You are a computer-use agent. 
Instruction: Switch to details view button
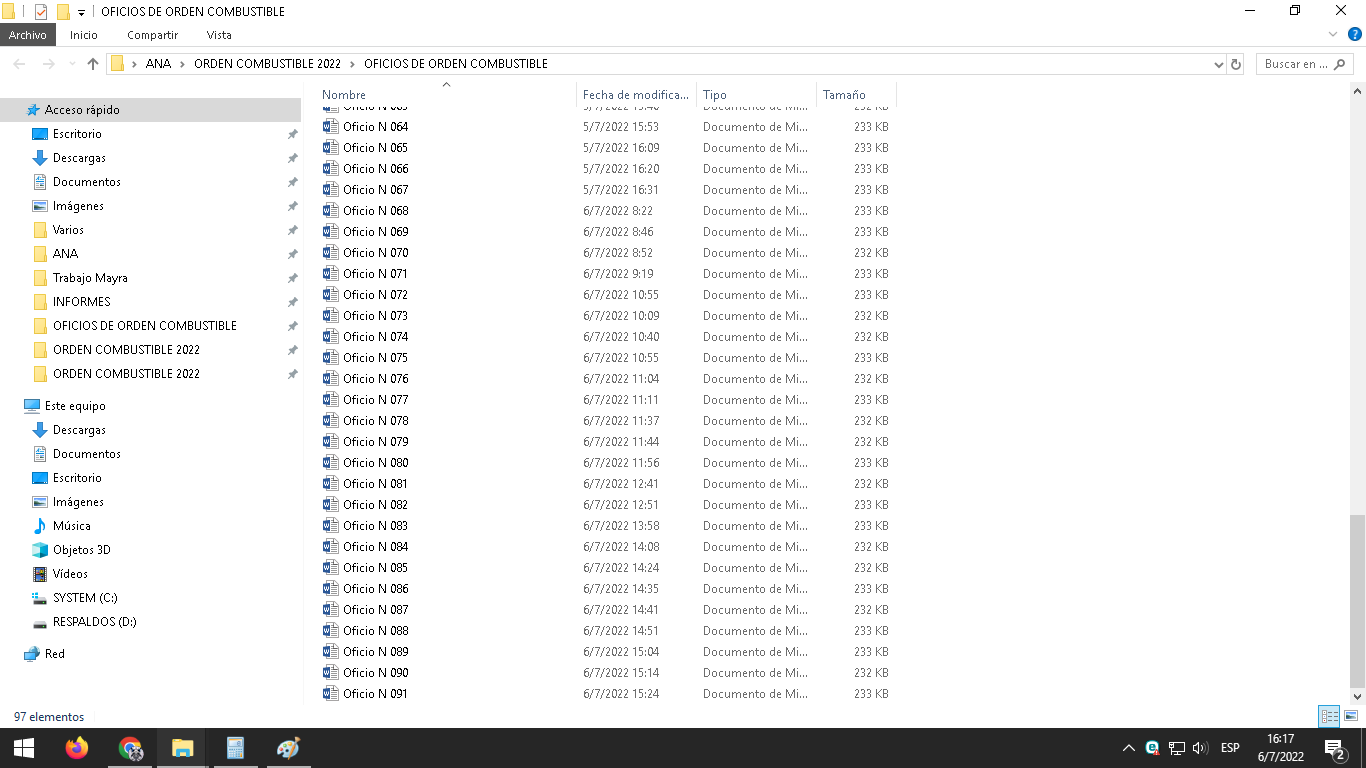click(x=1329, y=716)
